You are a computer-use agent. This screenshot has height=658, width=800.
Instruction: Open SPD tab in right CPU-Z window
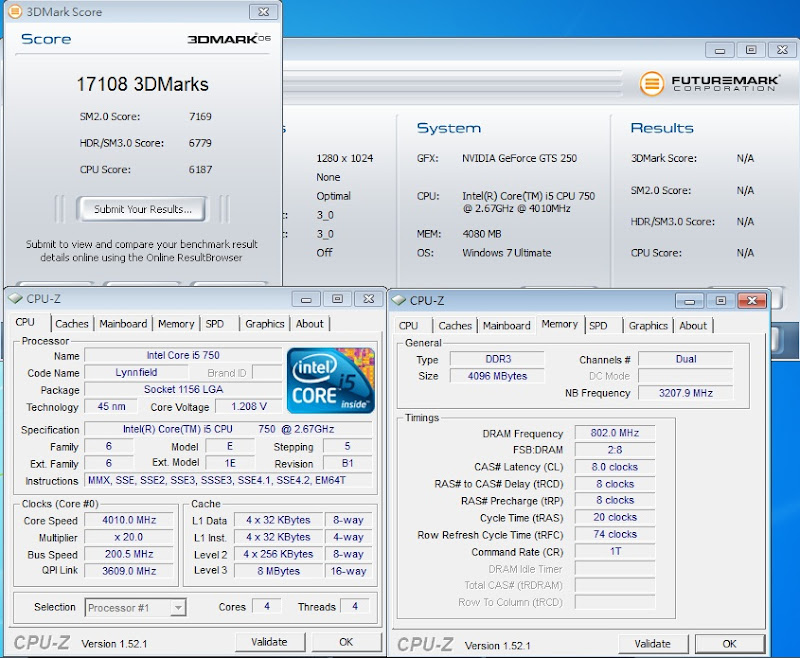(x=598, y=326)
